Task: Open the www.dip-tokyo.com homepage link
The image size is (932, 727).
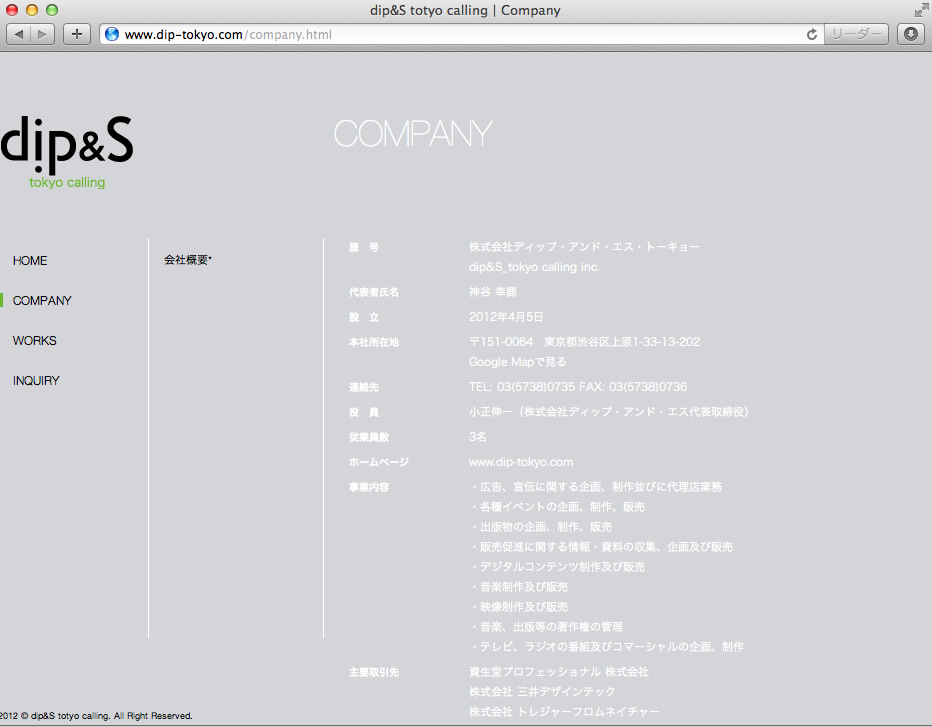Action: click(x=521, y=462)
